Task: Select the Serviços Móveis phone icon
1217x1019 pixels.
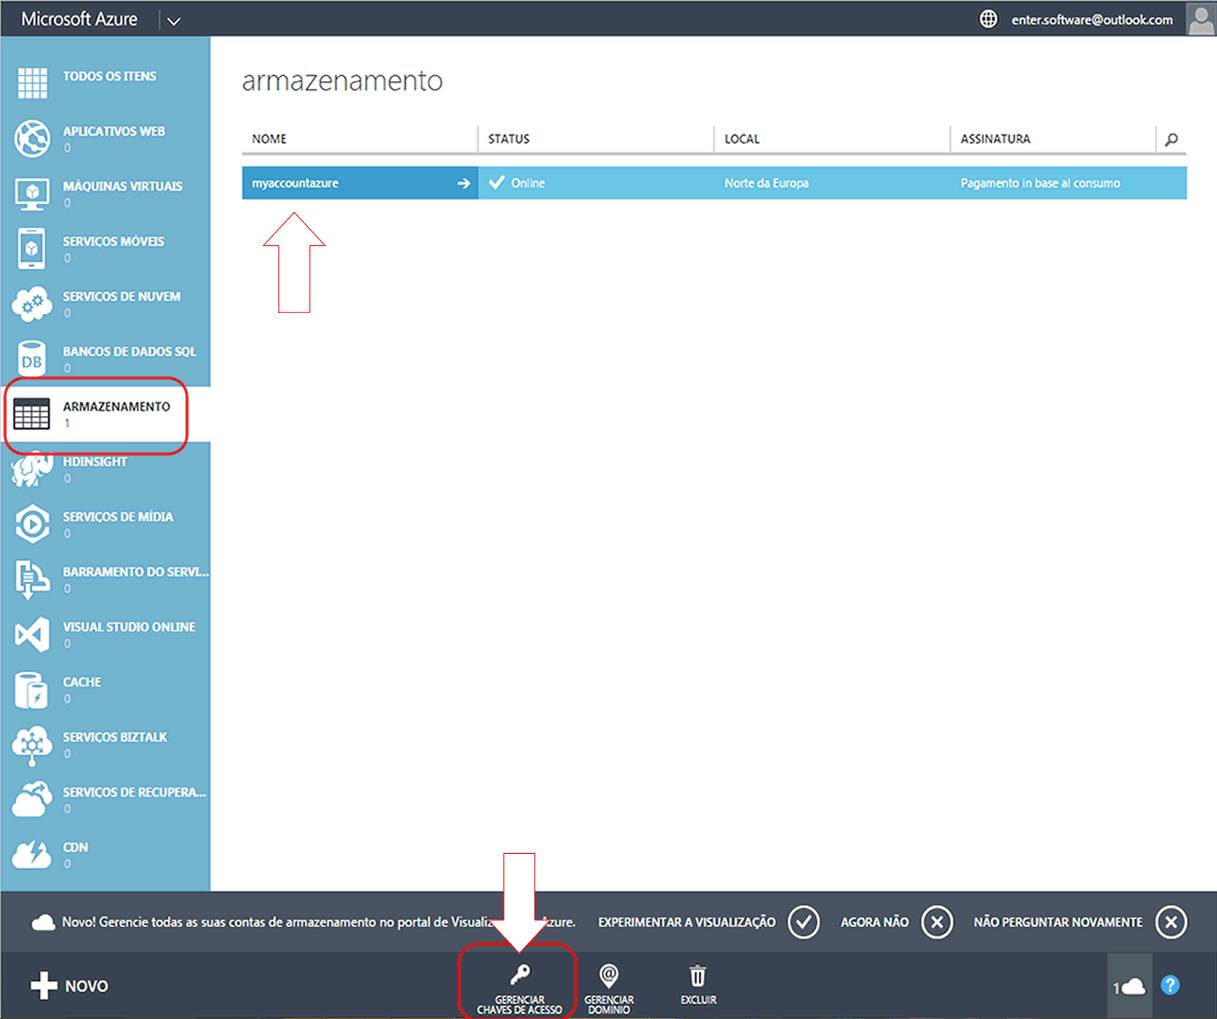Action: [x=32, y=248]
